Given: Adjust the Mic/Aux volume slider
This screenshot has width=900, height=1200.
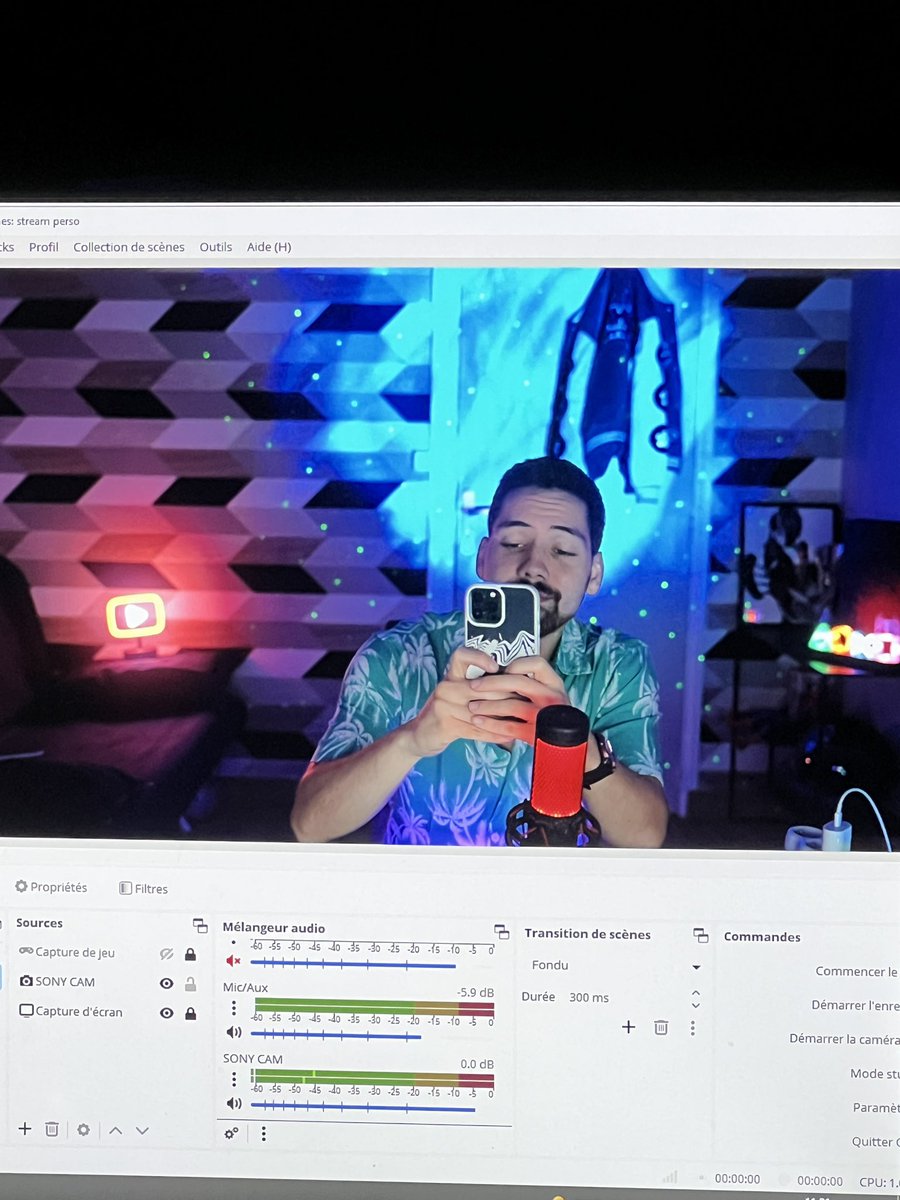Looking at the screenshot, I should [336, 1035].
